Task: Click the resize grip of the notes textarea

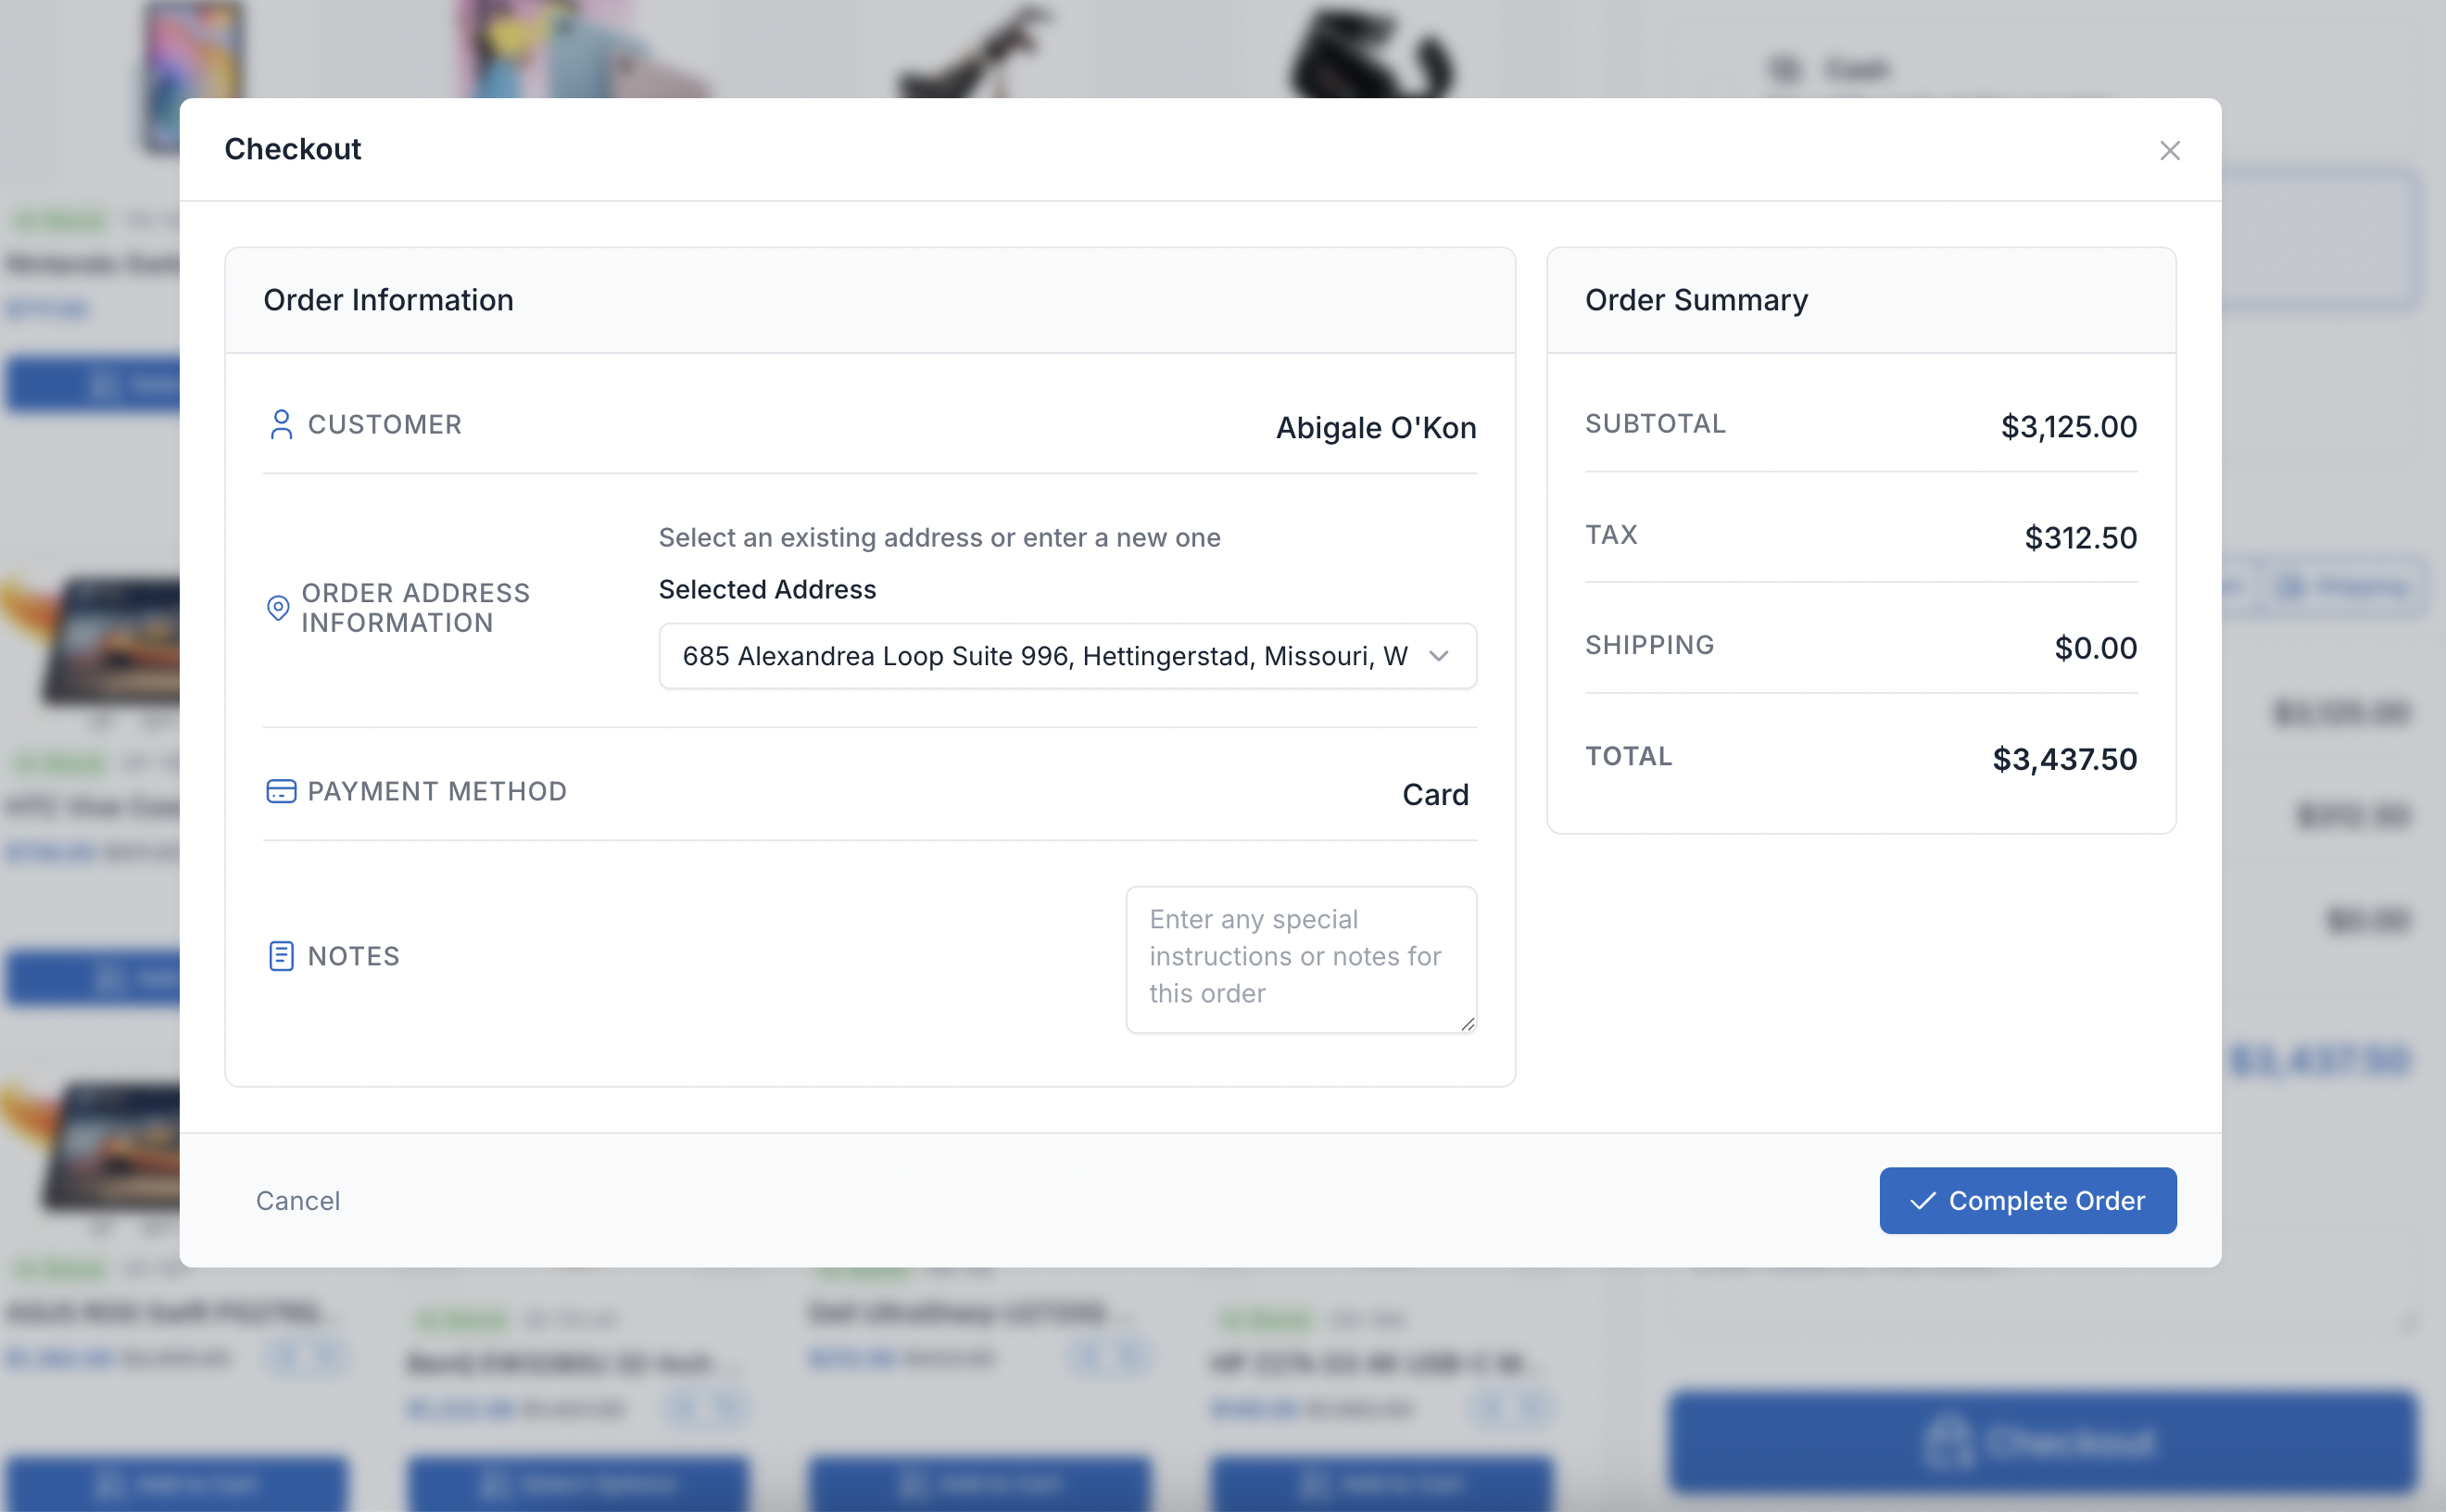Action: [x=1468, y=1024]
